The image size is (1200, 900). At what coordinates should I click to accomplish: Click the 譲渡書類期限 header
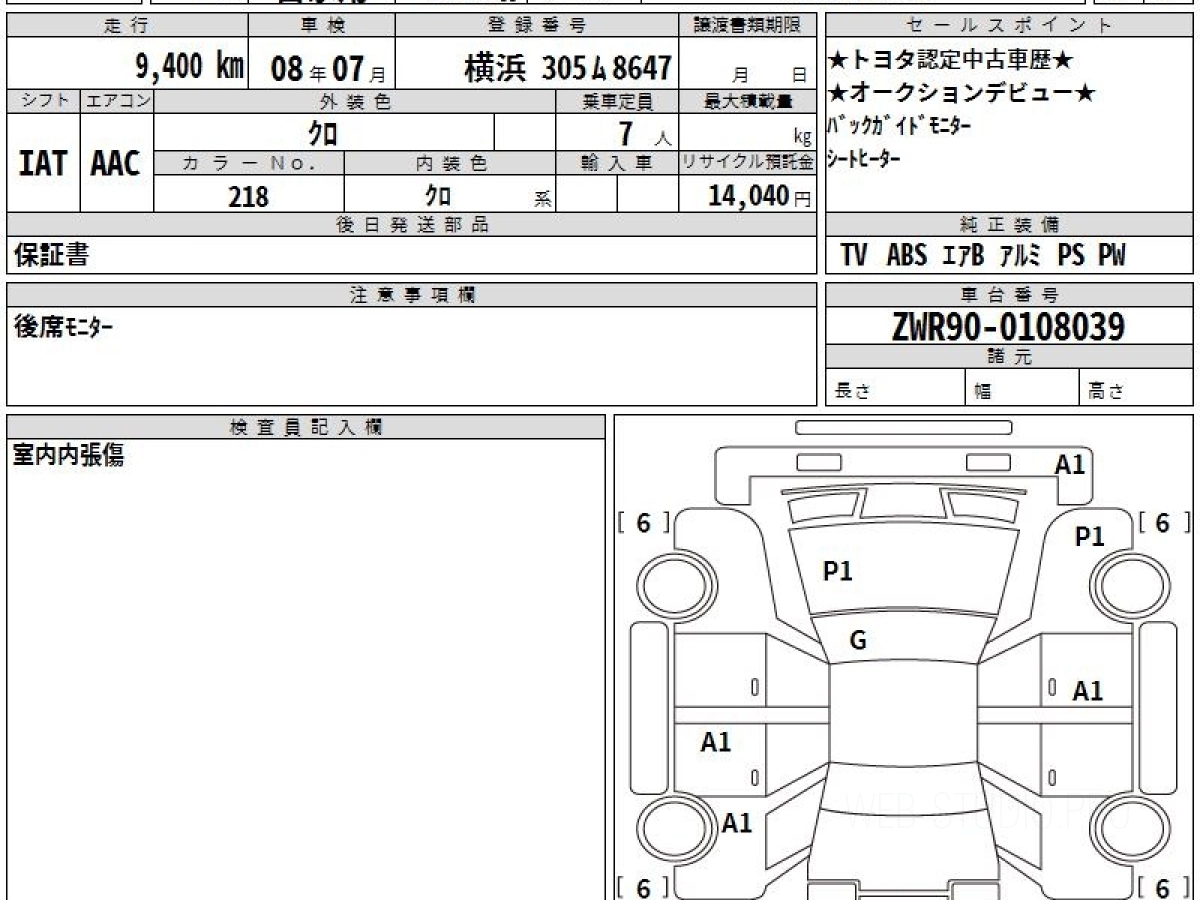(749, 26)
